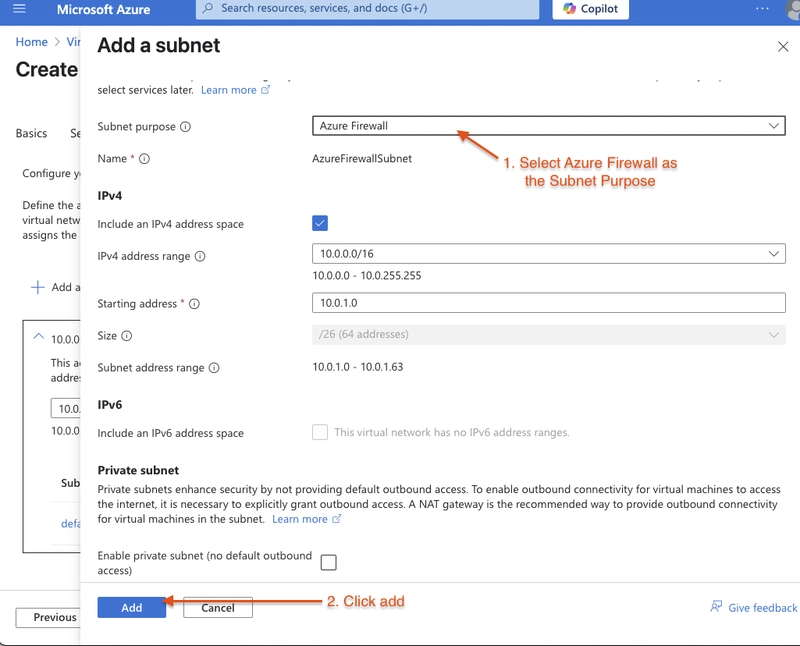Switch to Basics tab in background page
800x646 pixels.
[x=31, y=133]
